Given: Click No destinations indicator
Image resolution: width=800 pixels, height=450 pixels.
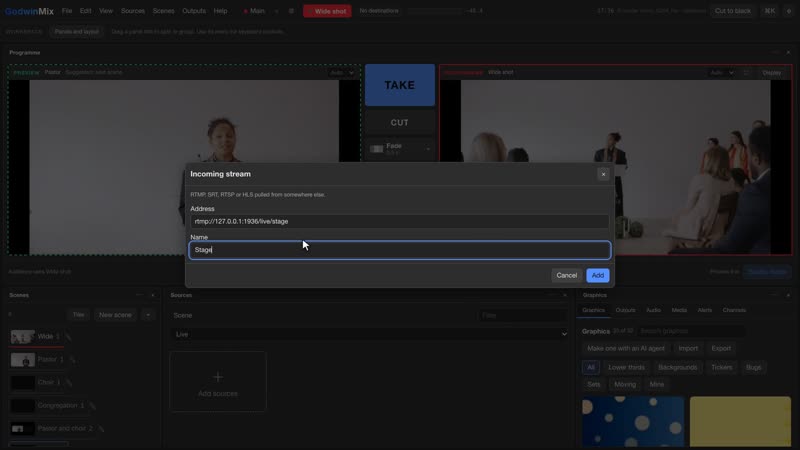Looking at the screenshot, I should tap(379, 11).
